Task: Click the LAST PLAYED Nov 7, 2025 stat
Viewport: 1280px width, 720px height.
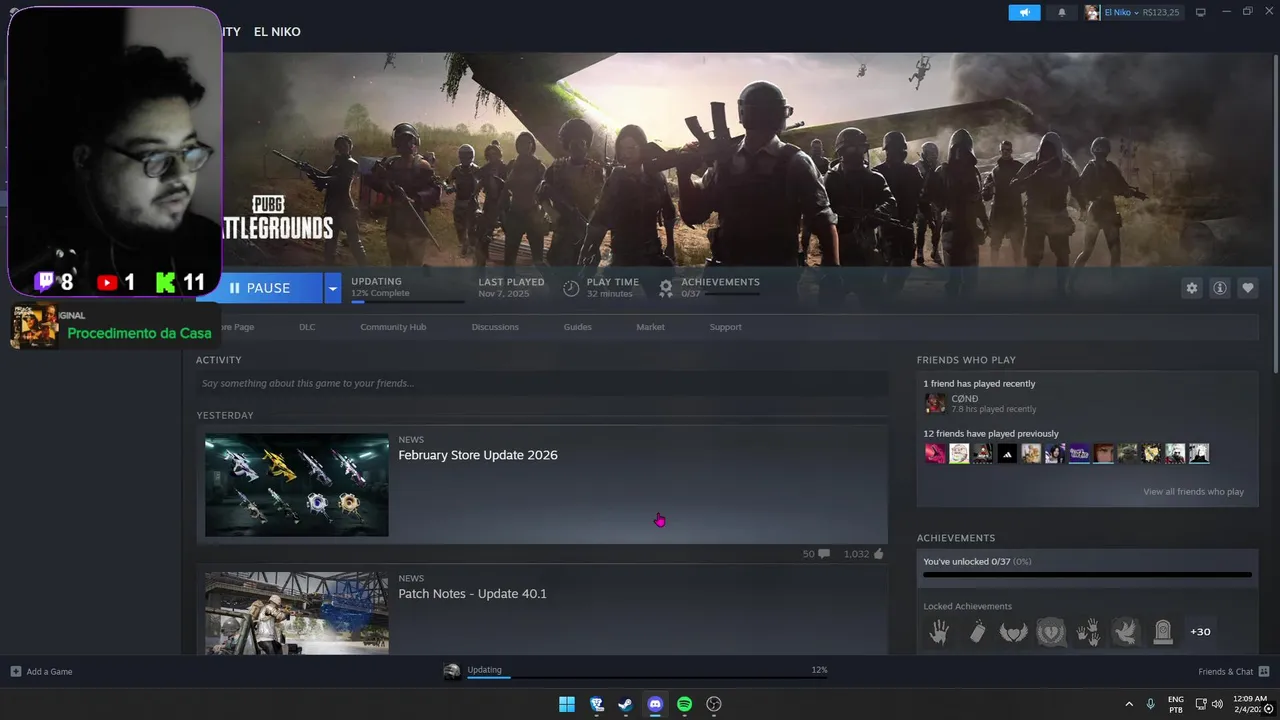Action: 511,288
